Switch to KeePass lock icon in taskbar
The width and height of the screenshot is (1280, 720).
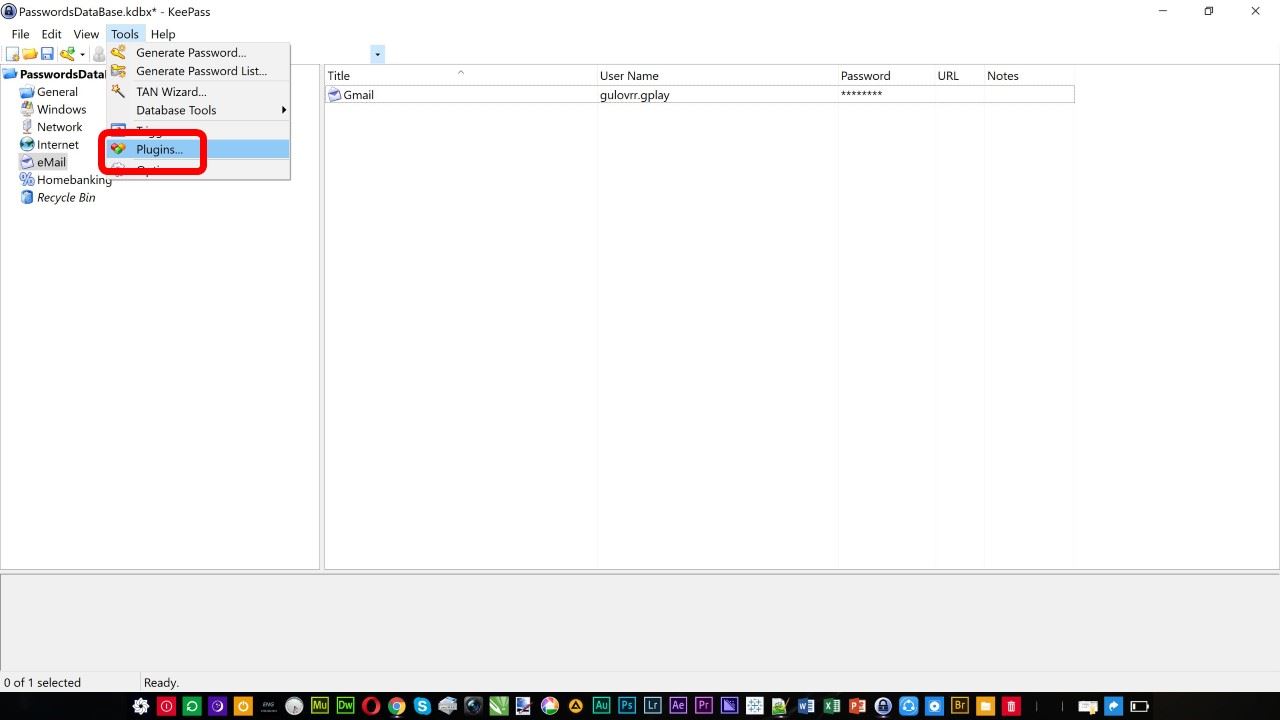click(x=883, y=706)
